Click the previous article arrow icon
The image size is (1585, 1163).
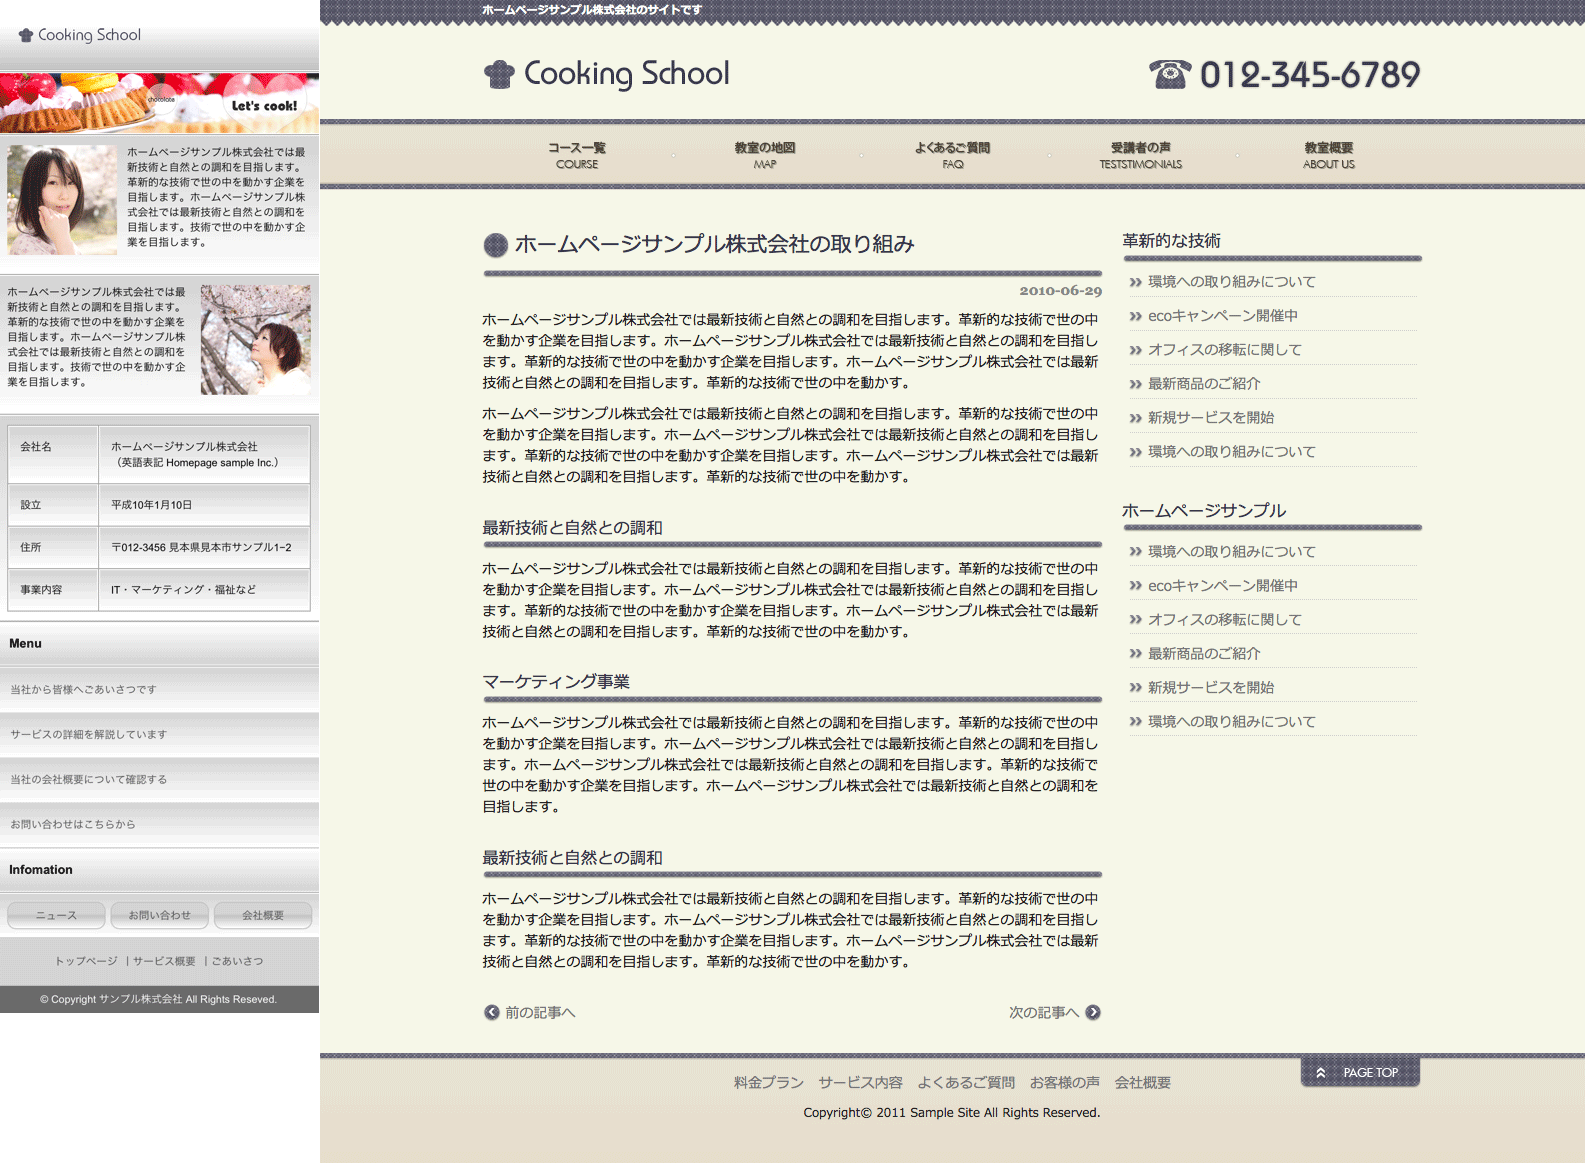point(492,1012)
